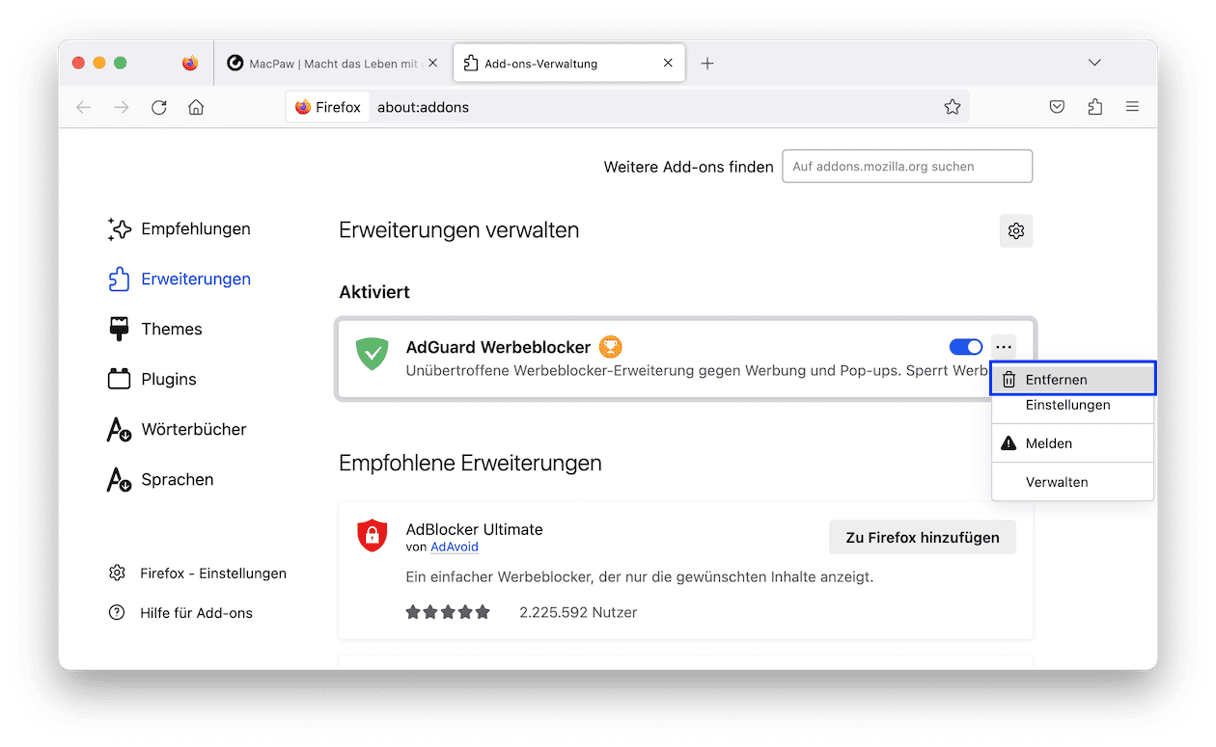Click the addons.mozilla.org search field

click(x=907, y=167)
